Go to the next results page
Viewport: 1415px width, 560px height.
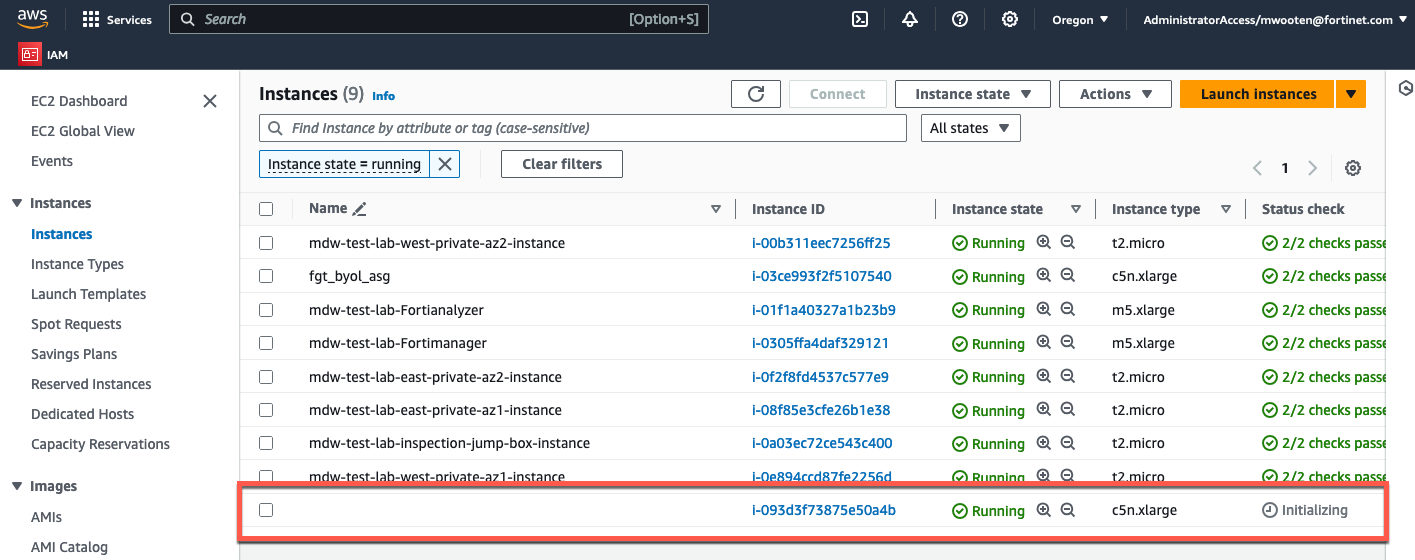click(x=1313, y=168)
